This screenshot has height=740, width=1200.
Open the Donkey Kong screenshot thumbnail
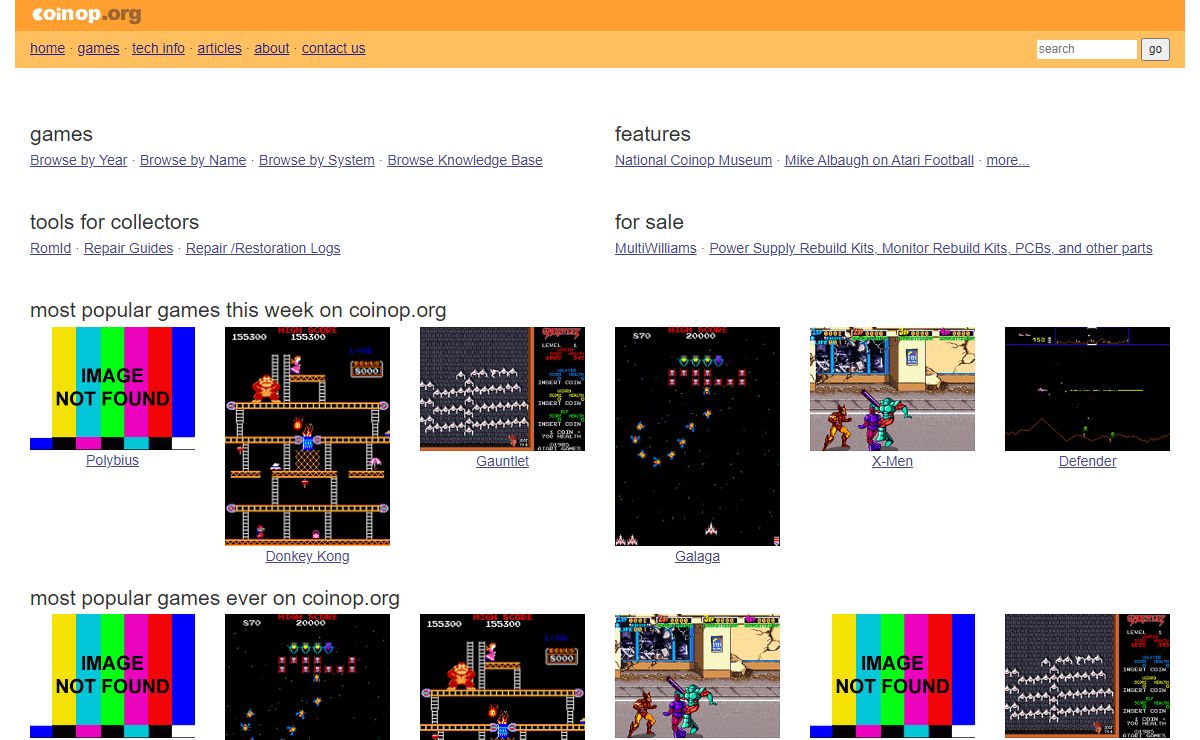click(x=307, y=435)
